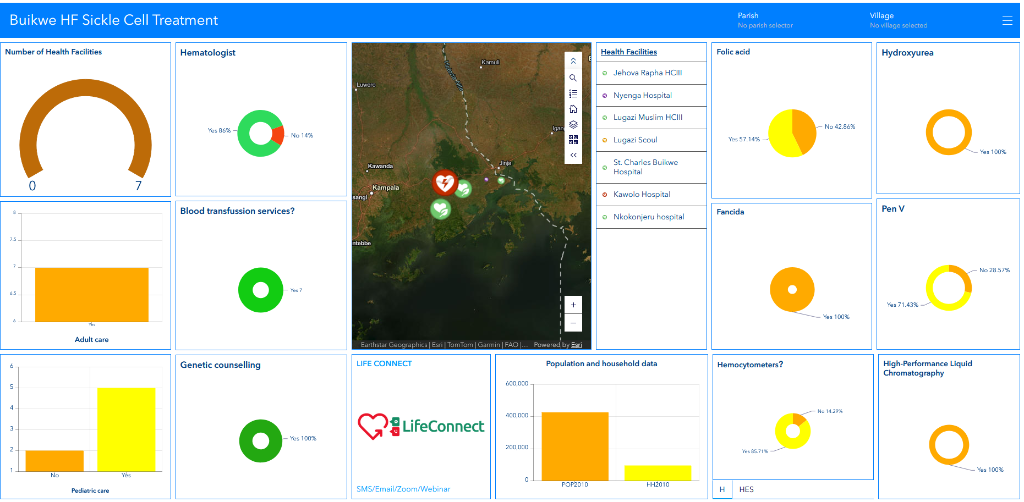The image size is (1024, 502).
Task: Click the yellow HH2010 bar
Action: click(x=658, y=473)
